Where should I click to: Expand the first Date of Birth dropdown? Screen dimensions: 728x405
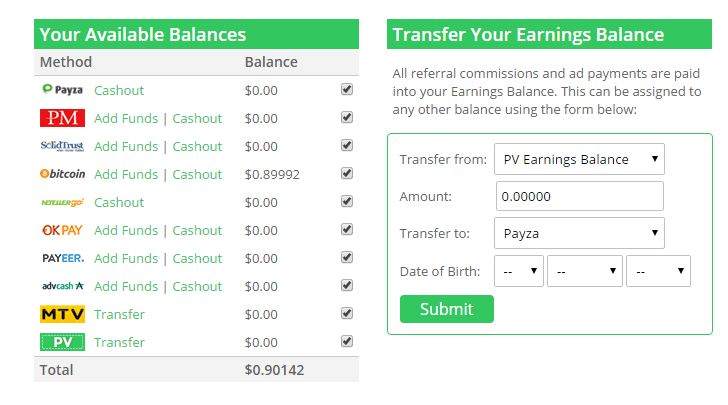click(x=519, y=271)
